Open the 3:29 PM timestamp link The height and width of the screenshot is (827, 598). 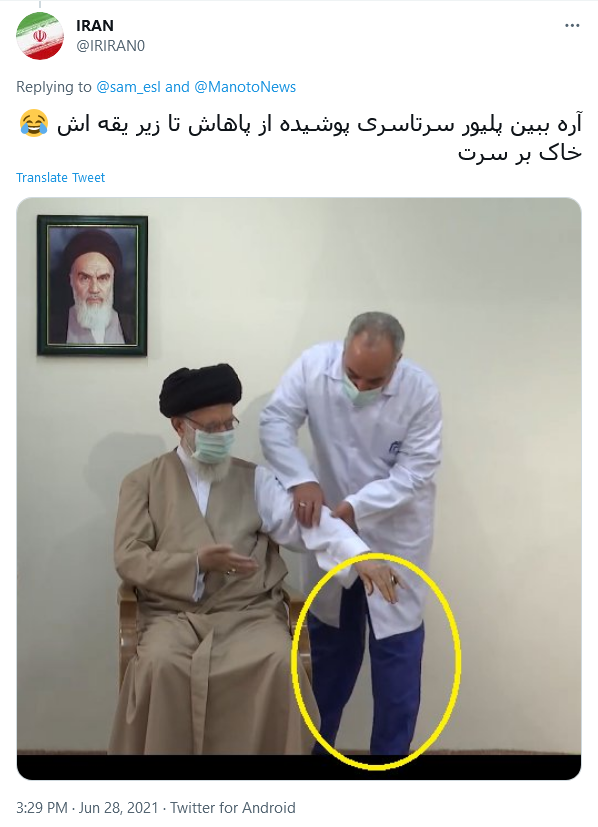42,807
